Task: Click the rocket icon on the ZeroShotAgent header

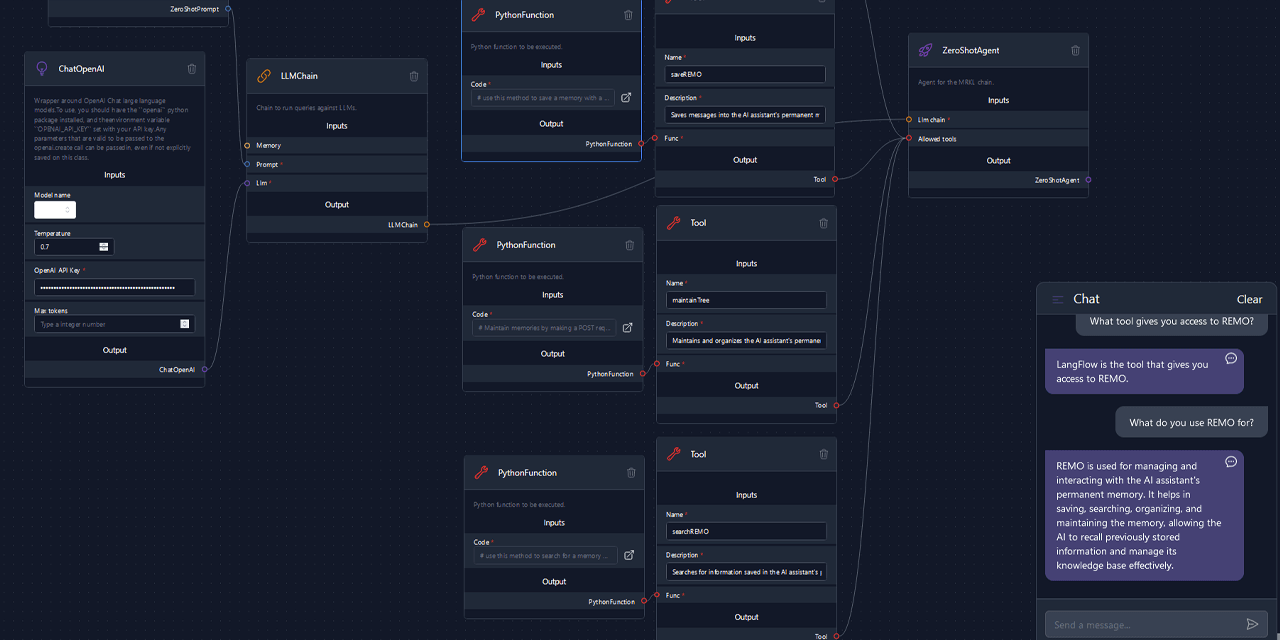Action: pyautogui.click(x=922, y=49)
